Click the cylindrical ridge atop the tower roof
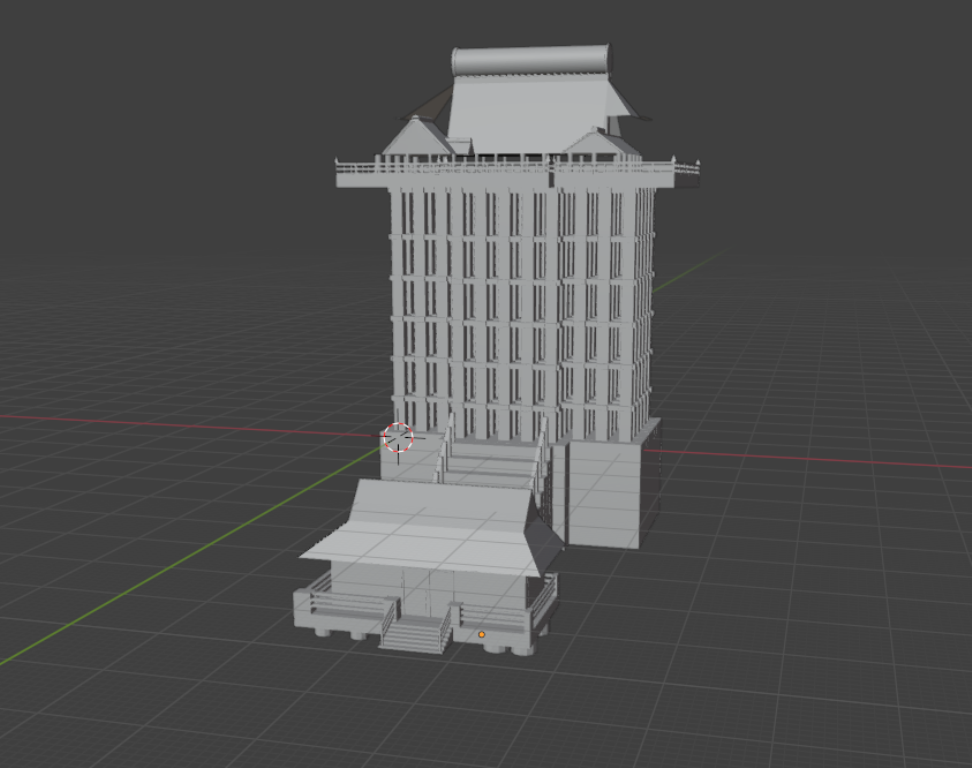The height and width of the screenshot is (768, 972). (x=531, y=60)
